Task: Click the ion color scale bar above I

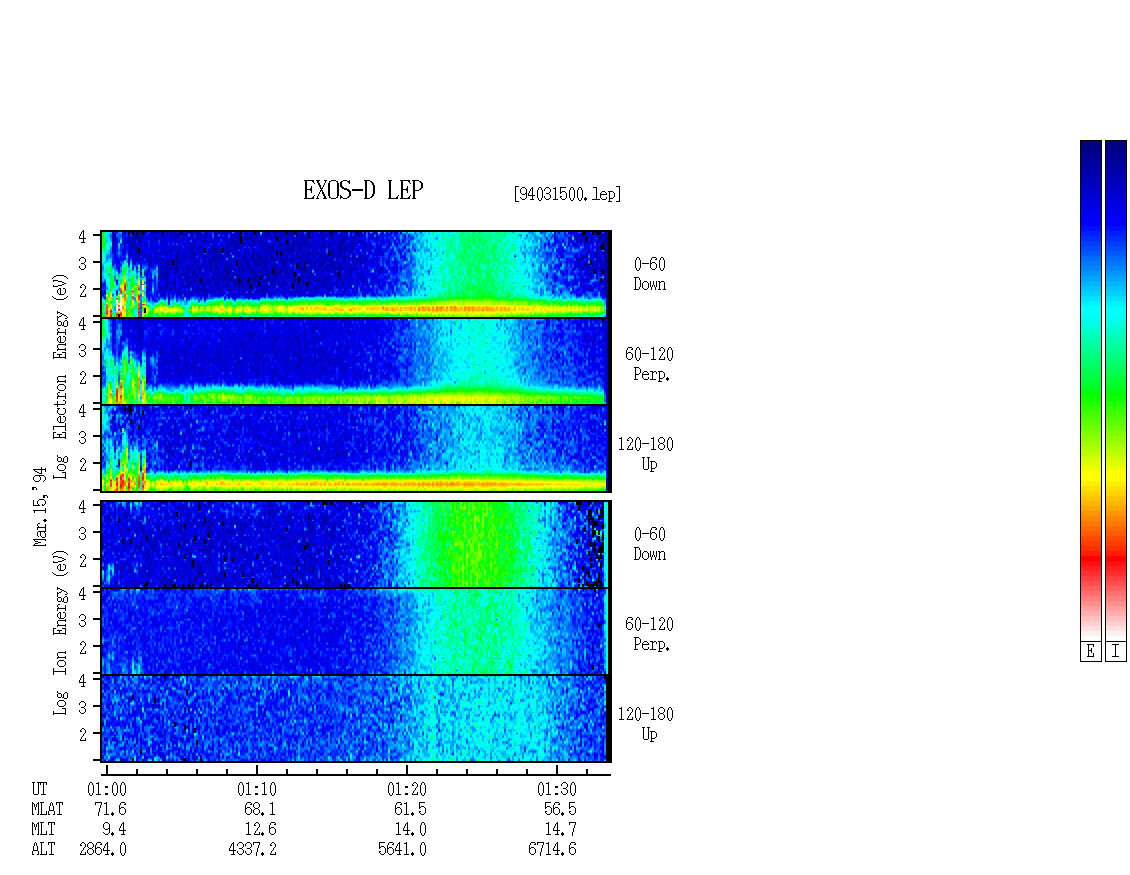Action: tap(1116, 390)
